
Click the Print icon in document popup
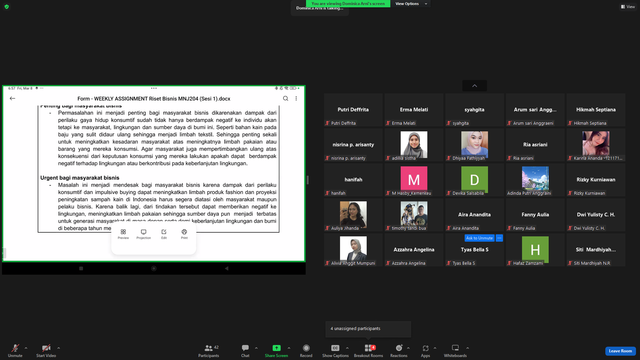(184, 232)
